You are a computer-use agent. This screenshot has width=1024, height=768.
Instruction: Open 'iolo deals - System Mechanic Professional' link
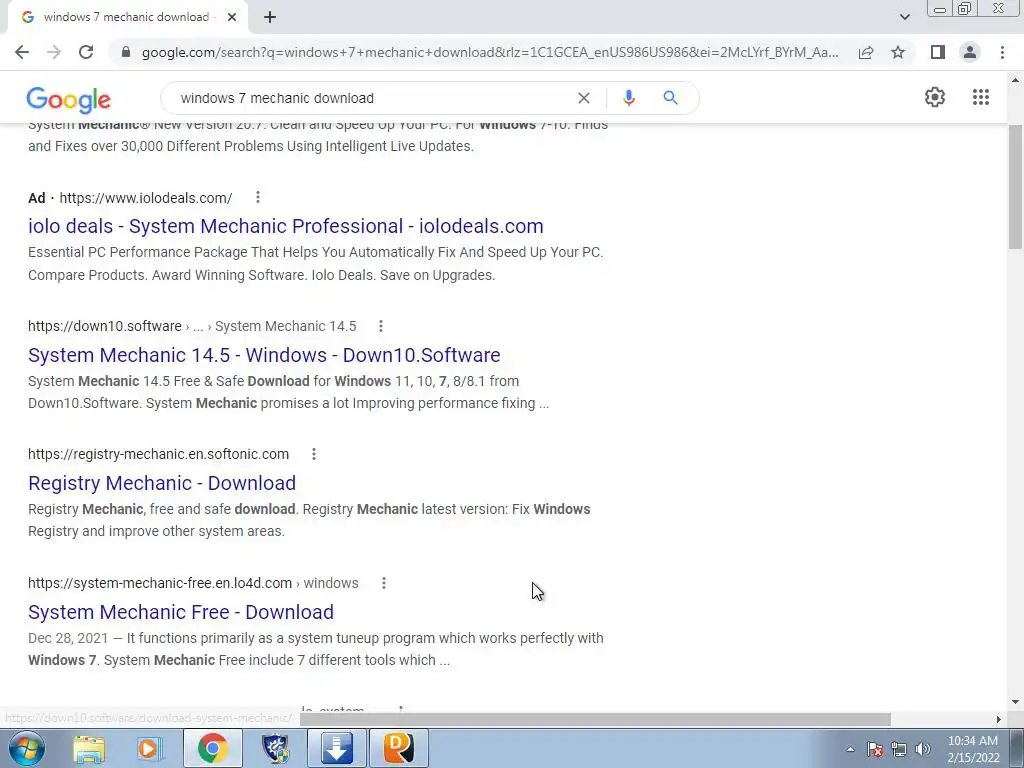click(x=285, y=226)
